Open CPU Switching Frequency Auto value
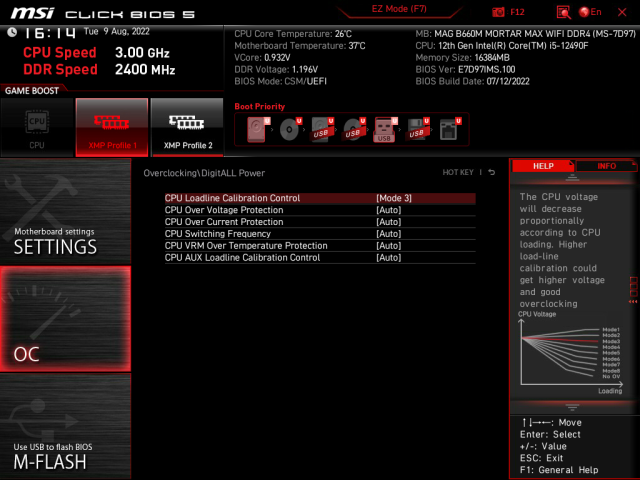The width and height of the screenshot is (640, 480). pyautogui.click(x=388, y=234)
